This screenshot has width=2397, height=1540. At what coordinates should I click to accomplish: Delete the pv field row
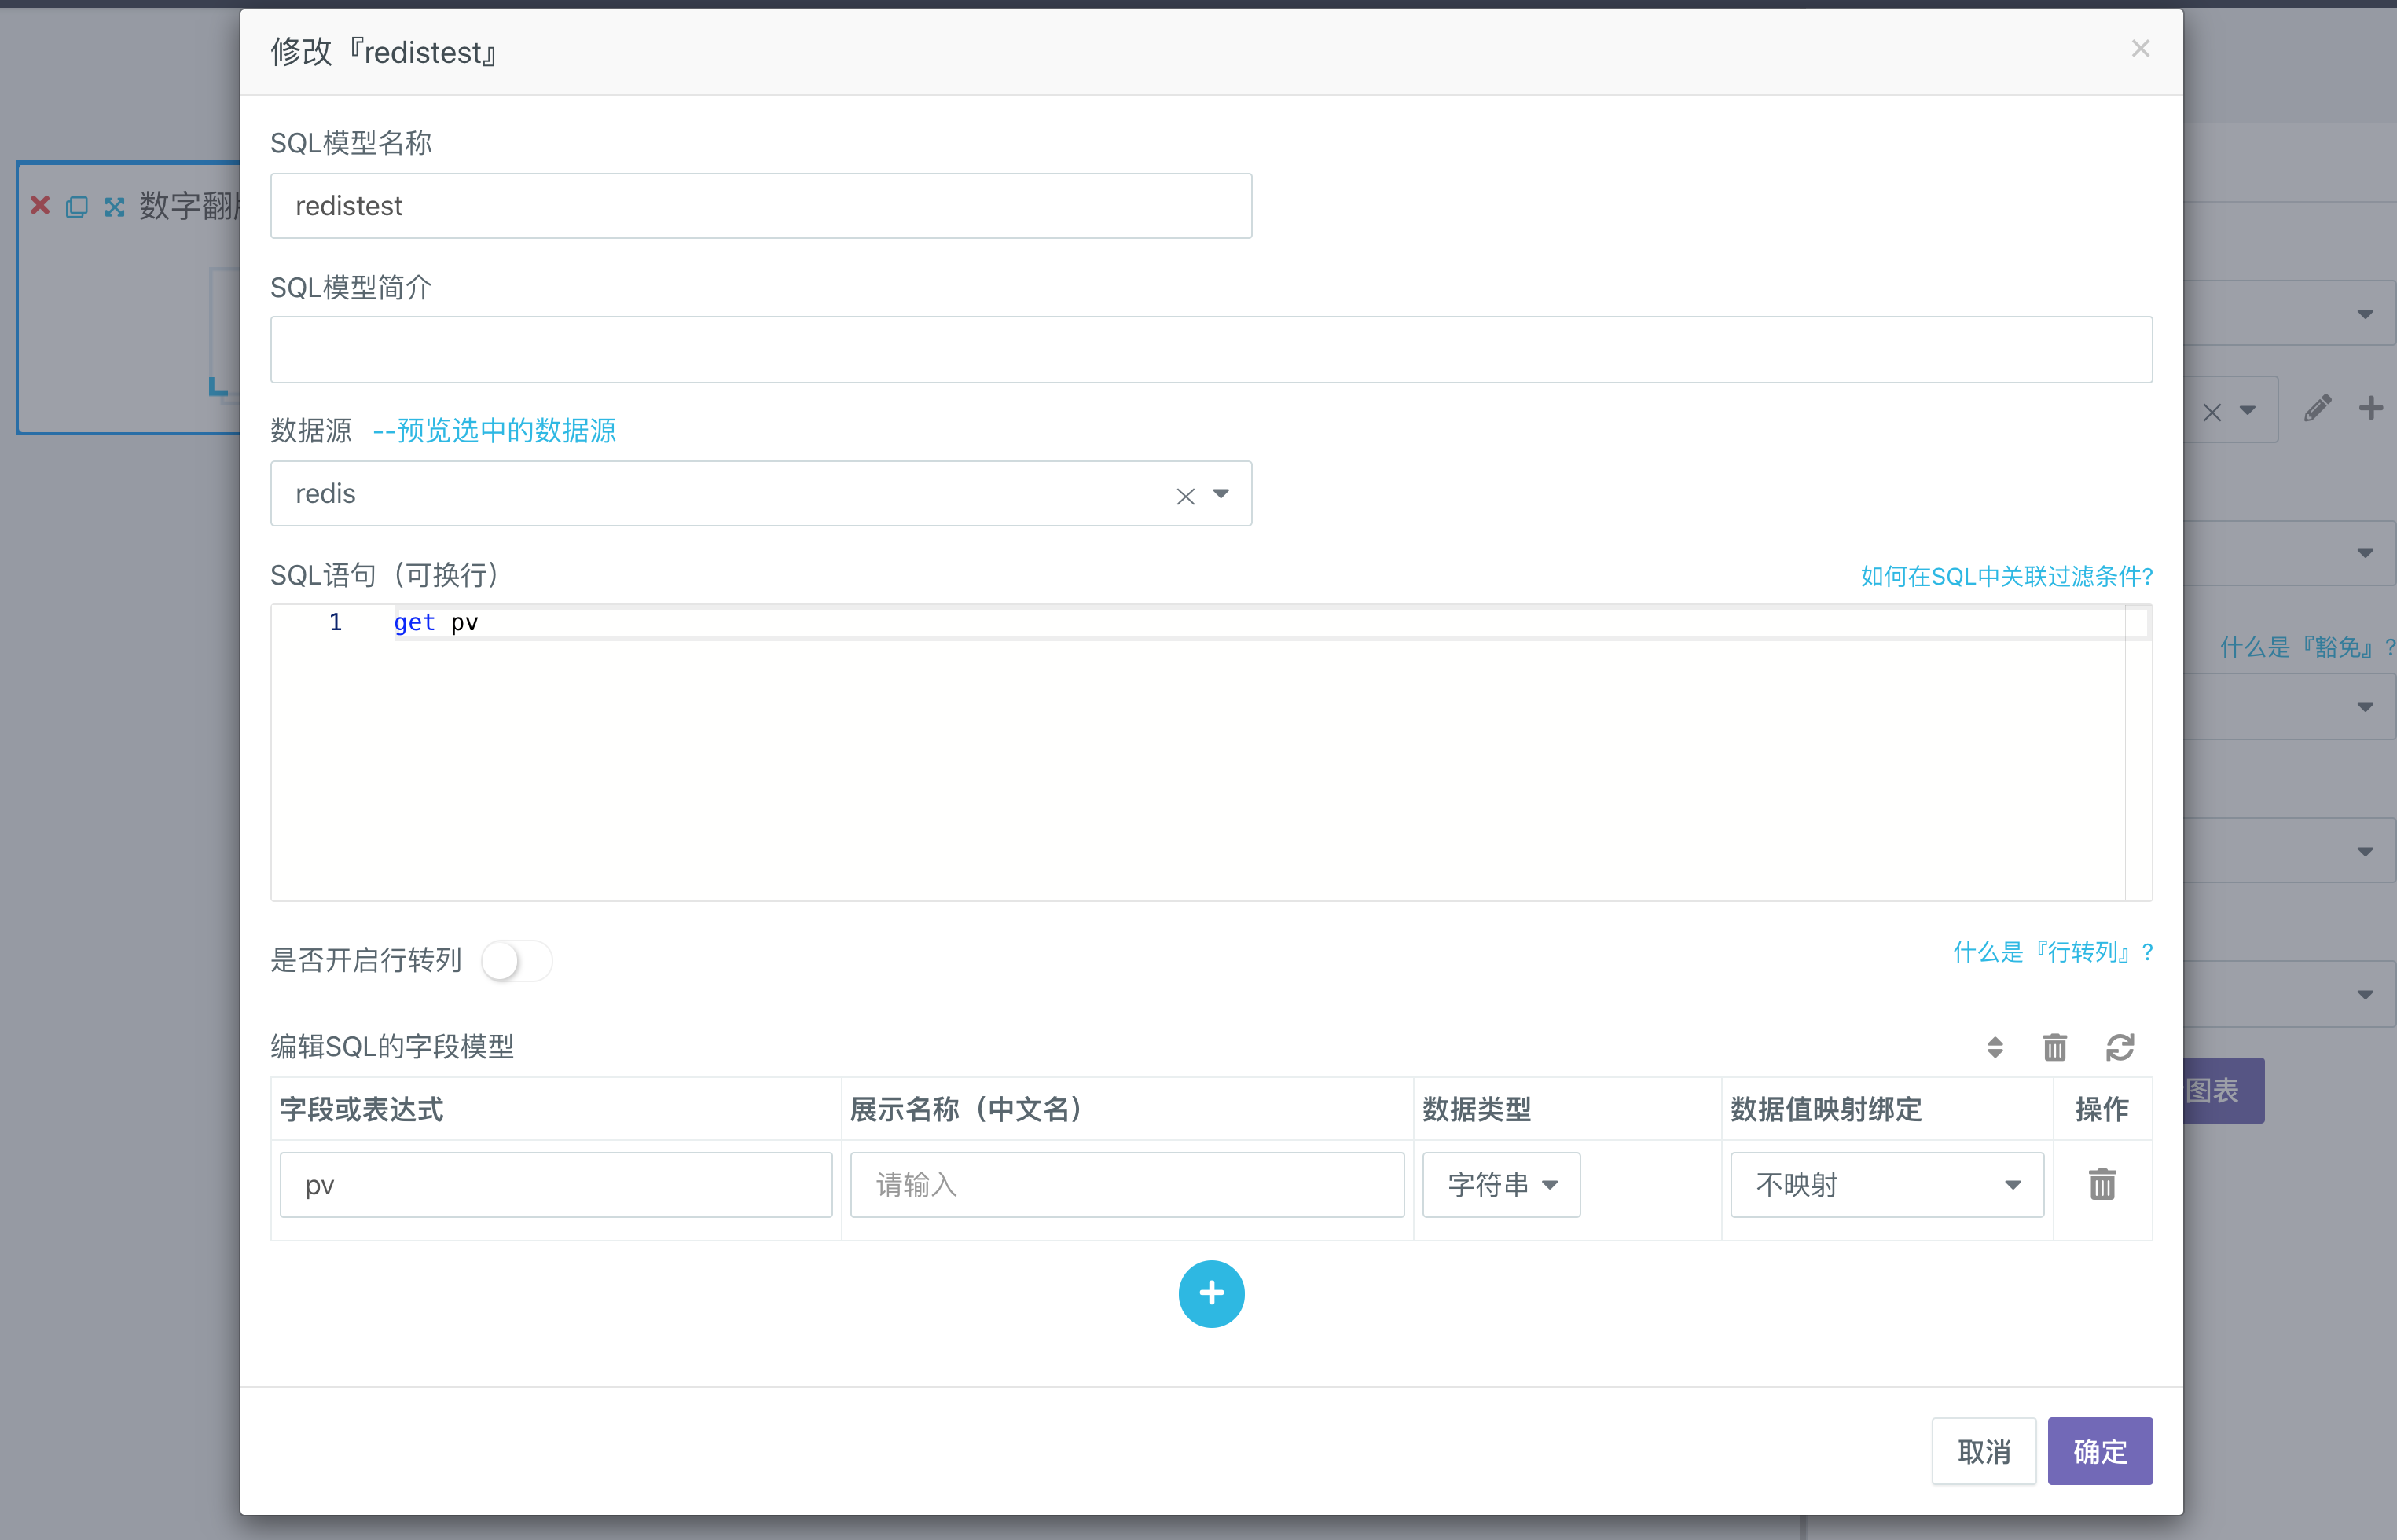click(x=2102, y=1184)
